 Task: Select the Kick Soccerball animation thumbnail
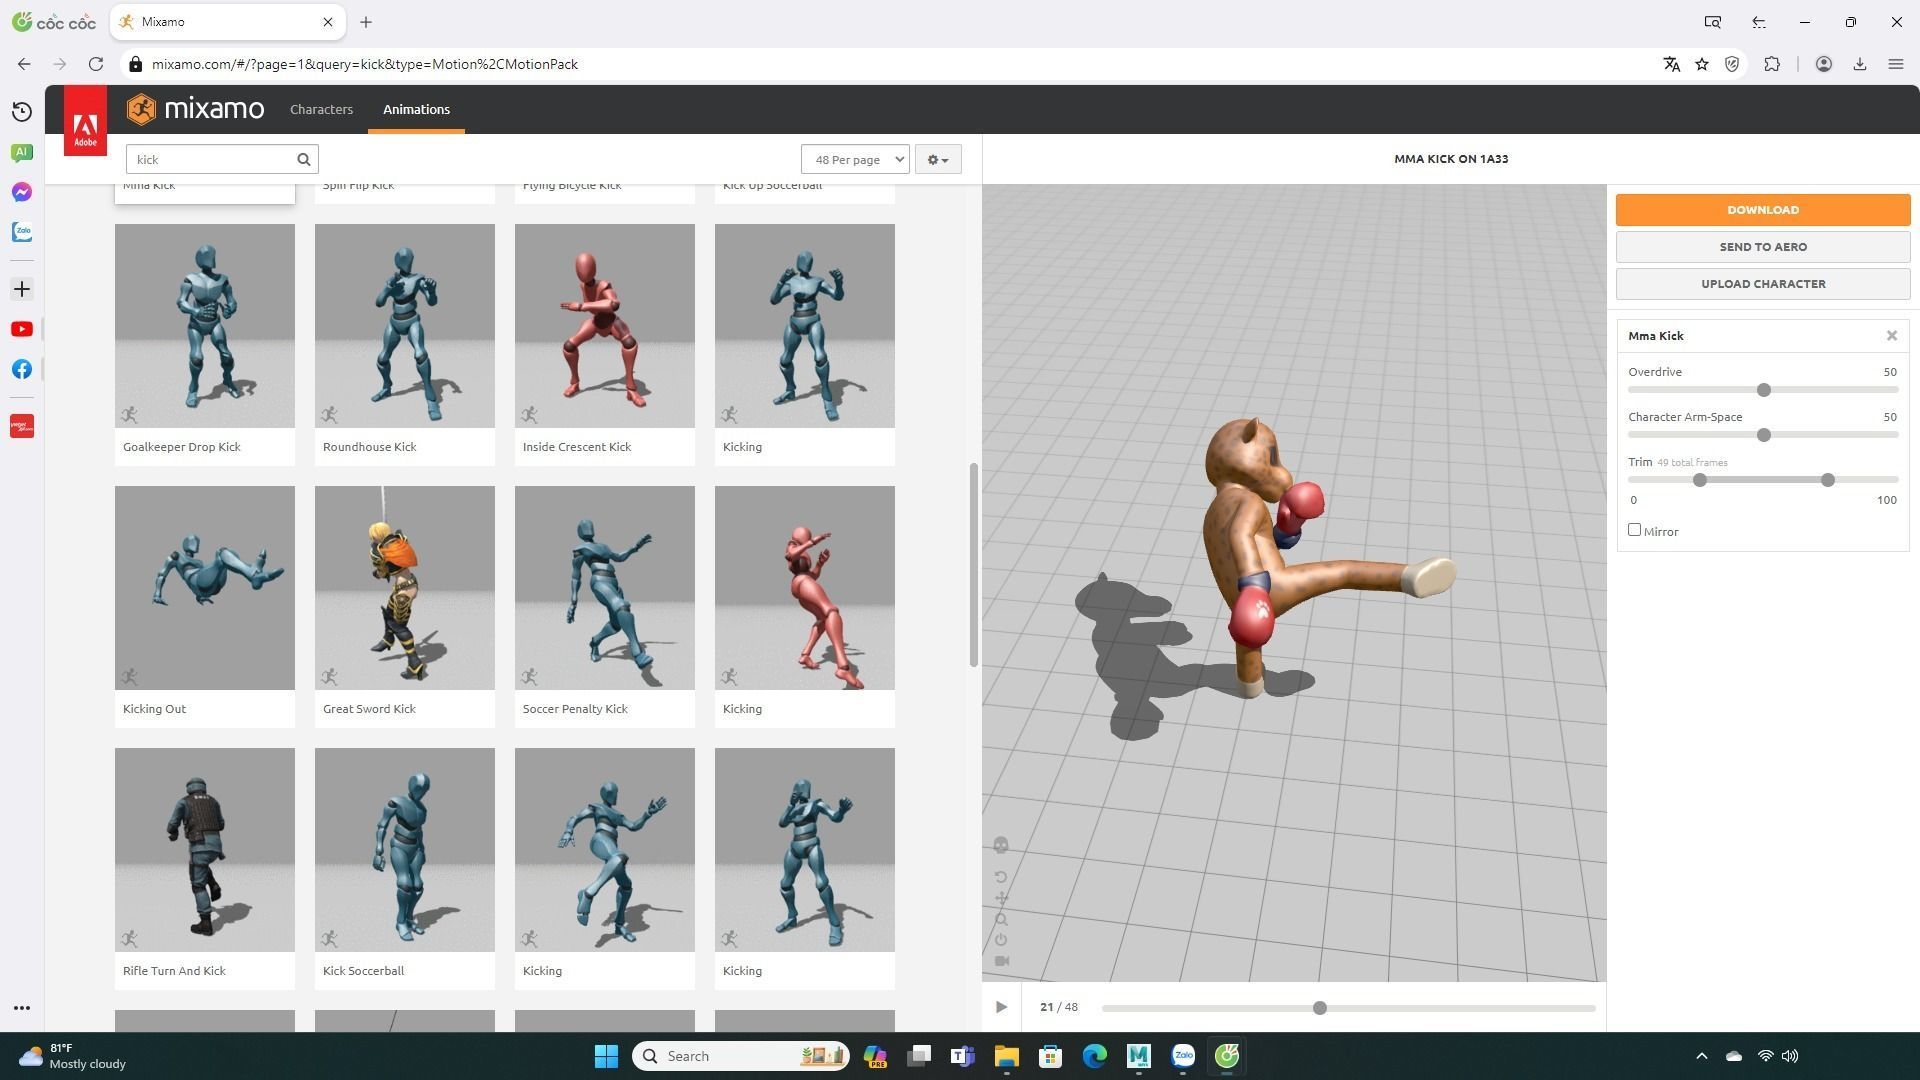pos(405,850)
